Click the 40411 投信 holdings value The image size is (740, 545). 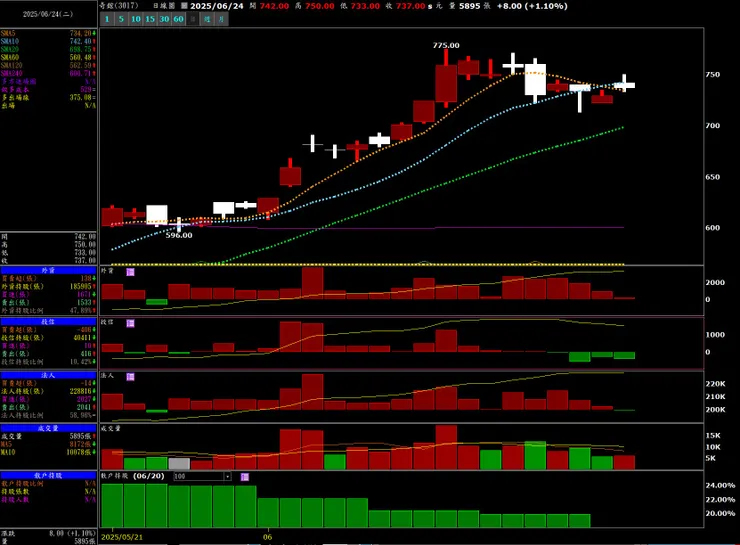coord(82,338)
